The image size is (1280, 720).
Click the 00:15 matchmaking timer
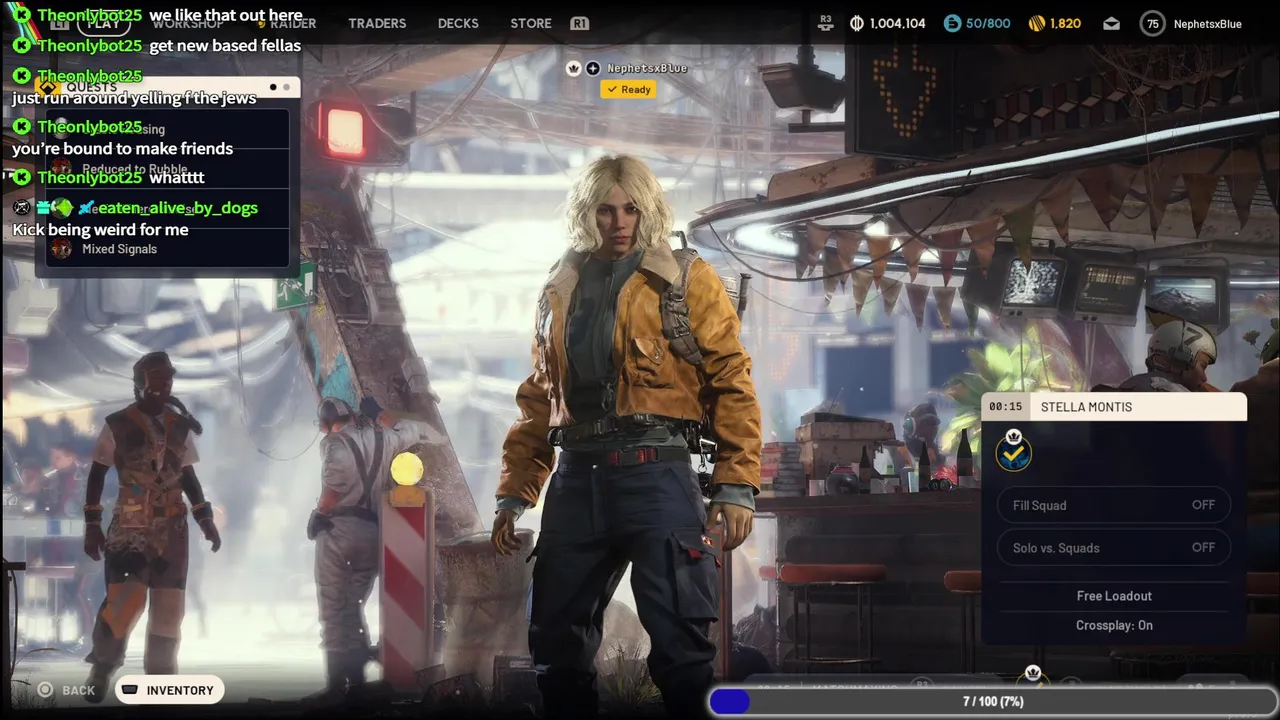1005,407
